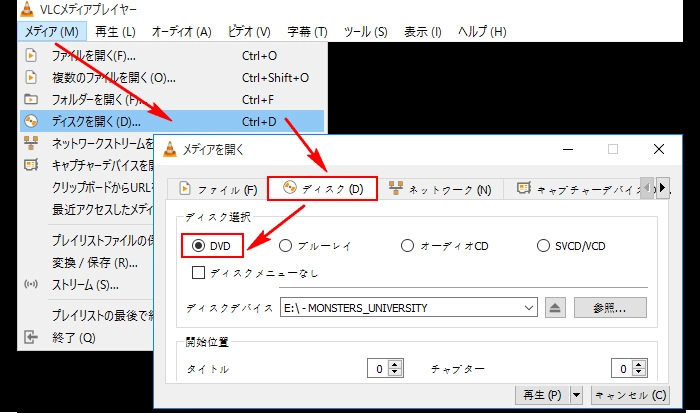The height and width of the screenshot is (413, 700).
Task: Open the メディア (M) menu
Action: pyautogui.click(x=51, y=32)
